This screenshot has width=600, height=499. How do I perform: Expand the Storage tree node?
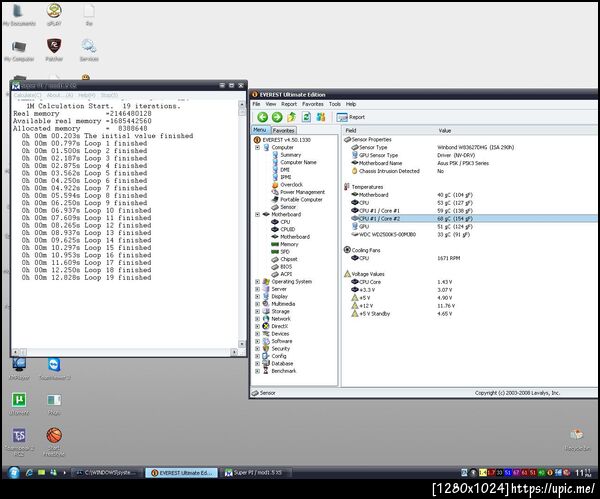[x=258, y=311]
